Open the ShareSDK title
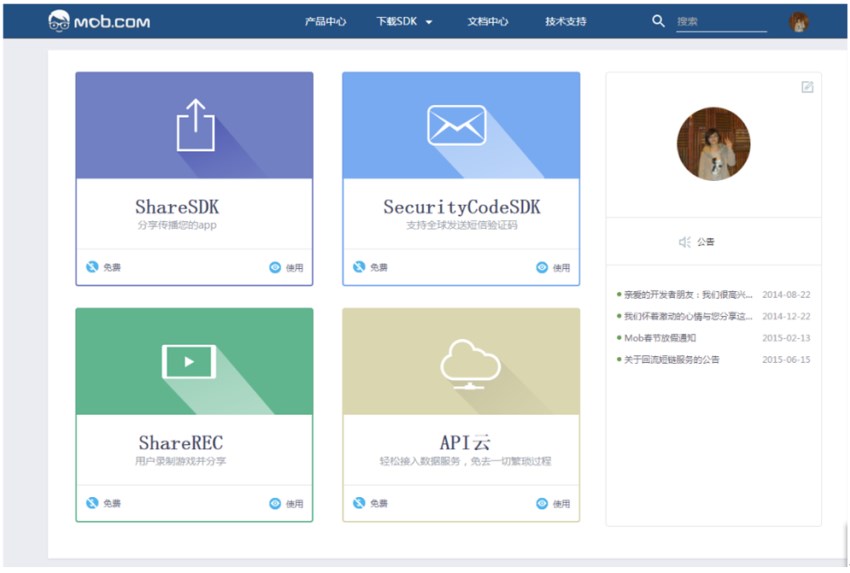The height and width of the screenshot is (573, 850). pos(177,207)
